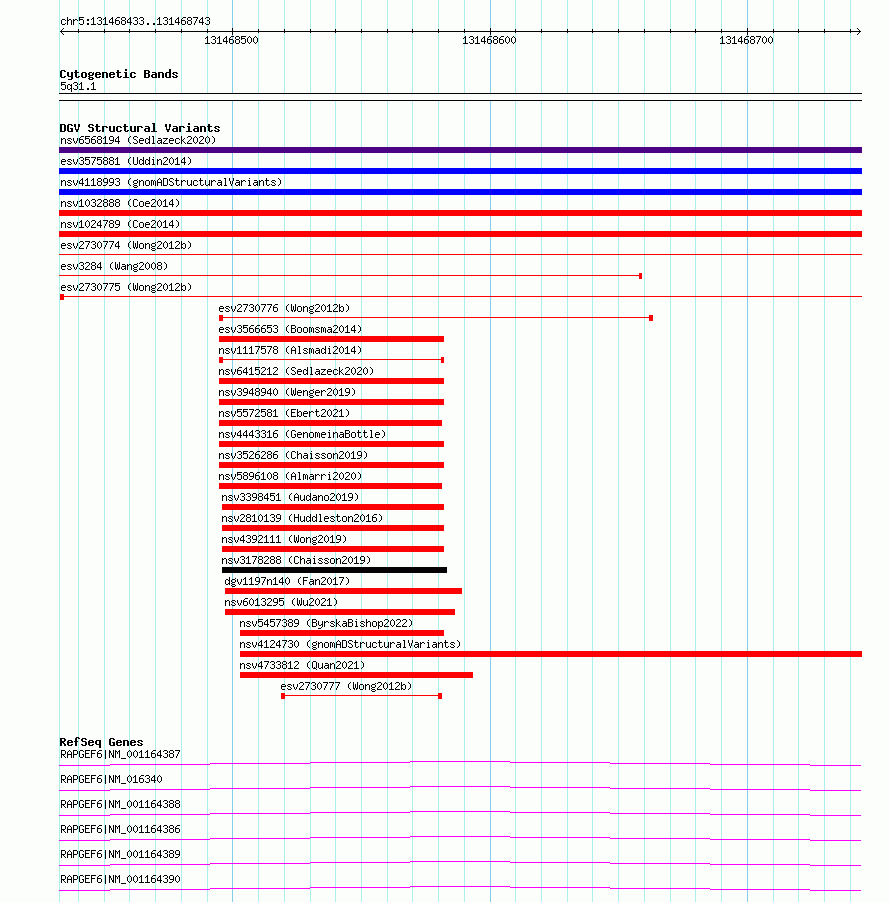890x902 pixels.
Task: Select nsv6013295 (Wu2021) variant label
Action: tap(281, 602)
